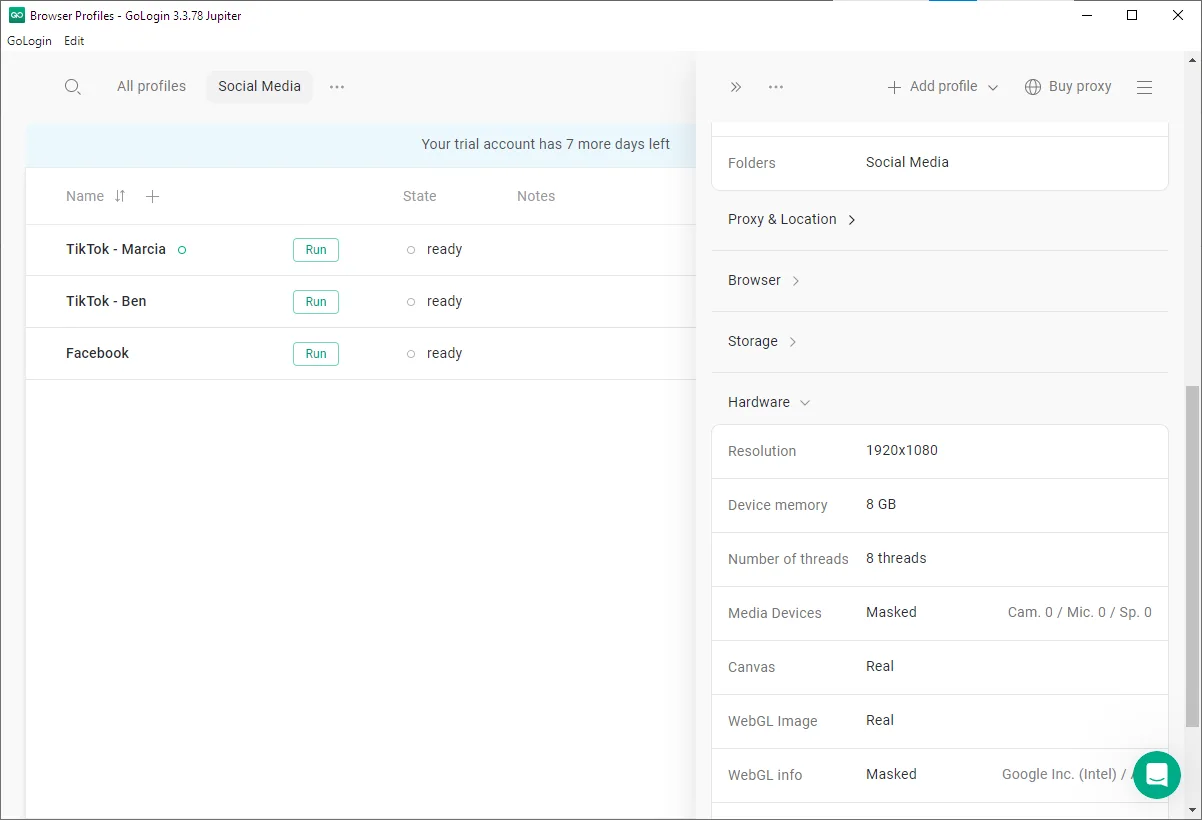
Task: Click the Name column header
Action: click(85, 197)
